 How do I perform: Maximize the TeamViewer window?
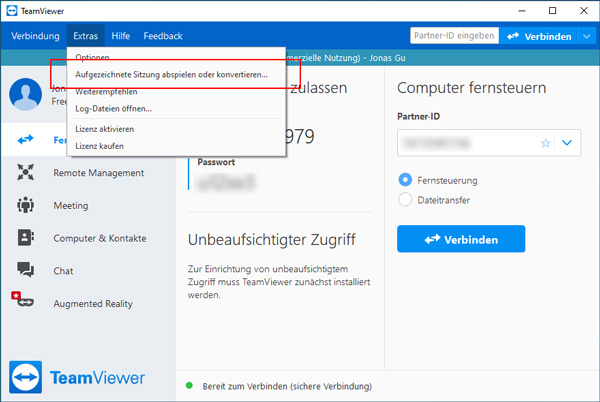click(x=552, y=11)
